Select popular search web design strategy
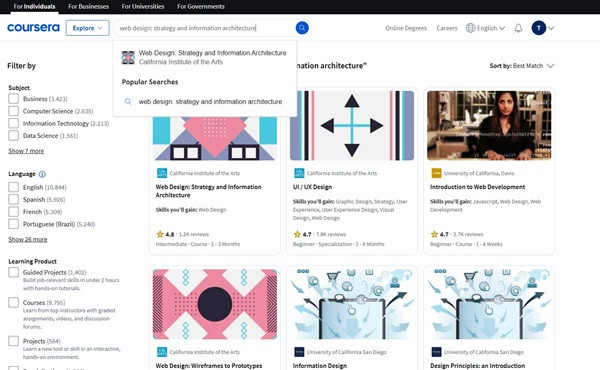The height and width of the screenshot is (370, 600). pos(205,102)
